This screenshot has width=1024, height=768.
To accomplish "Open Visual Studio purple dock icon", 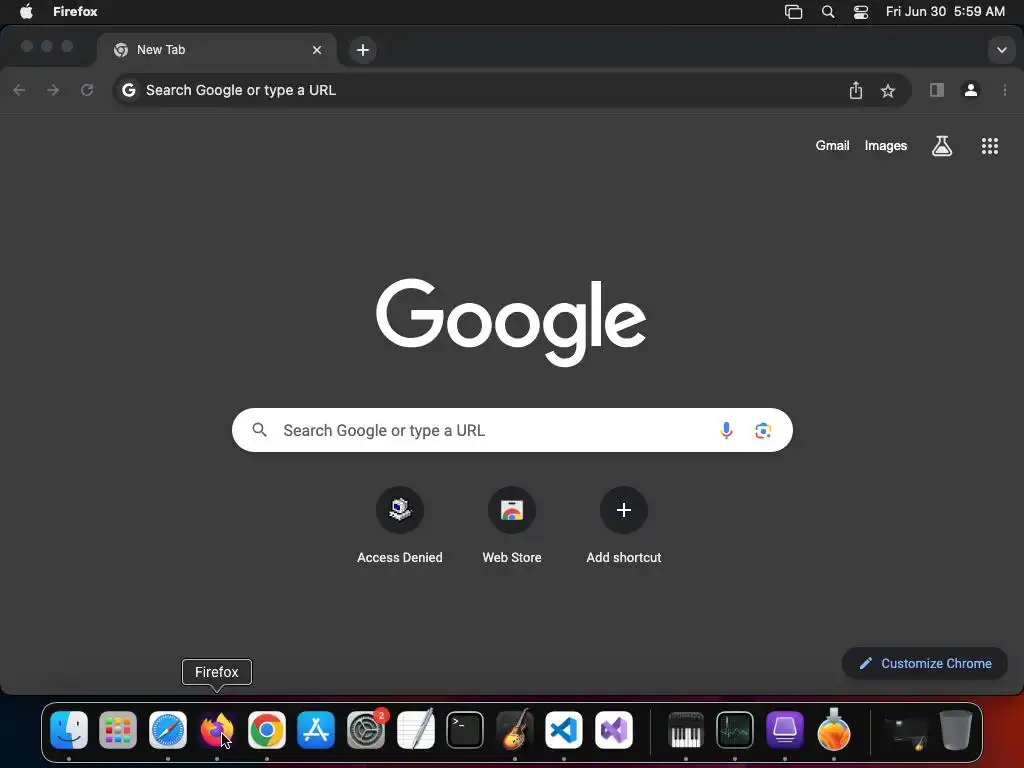I will click(x=614, y=729).
